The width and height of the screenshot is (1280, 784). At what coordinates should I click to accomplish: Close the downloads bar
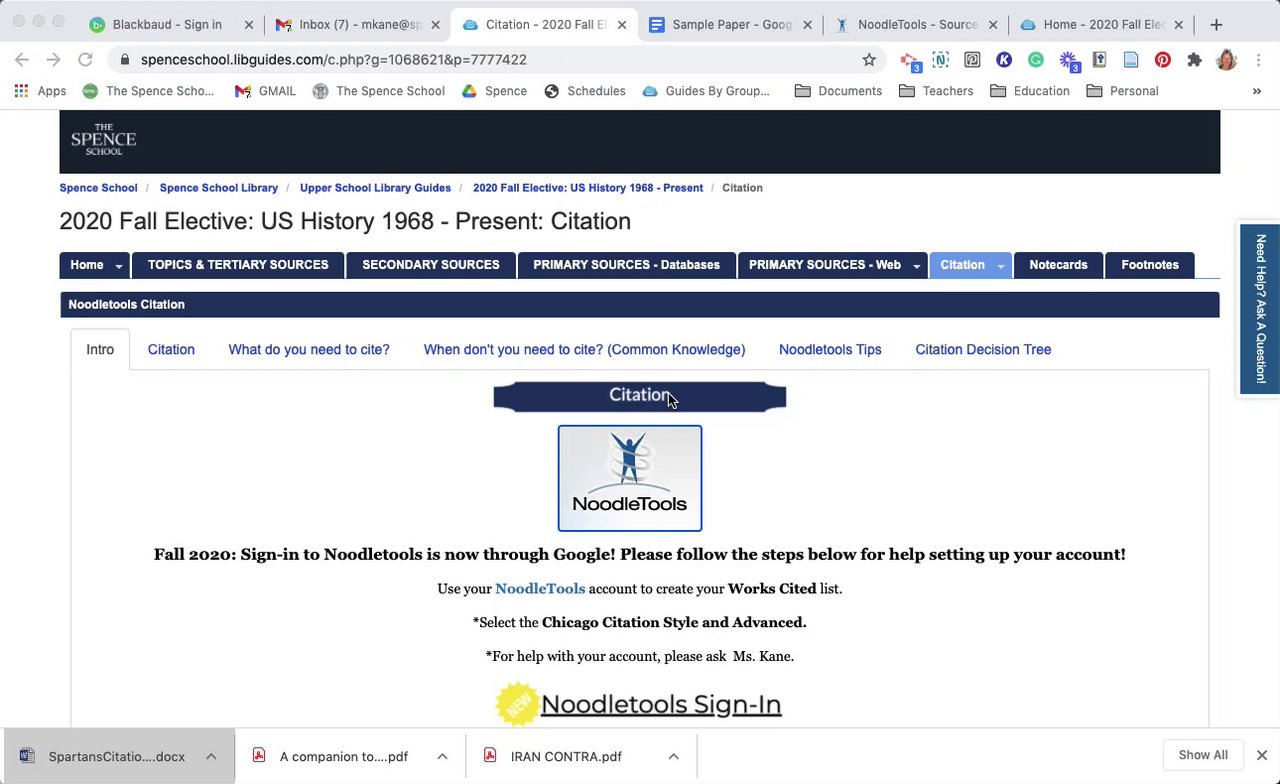[1262, 755]
